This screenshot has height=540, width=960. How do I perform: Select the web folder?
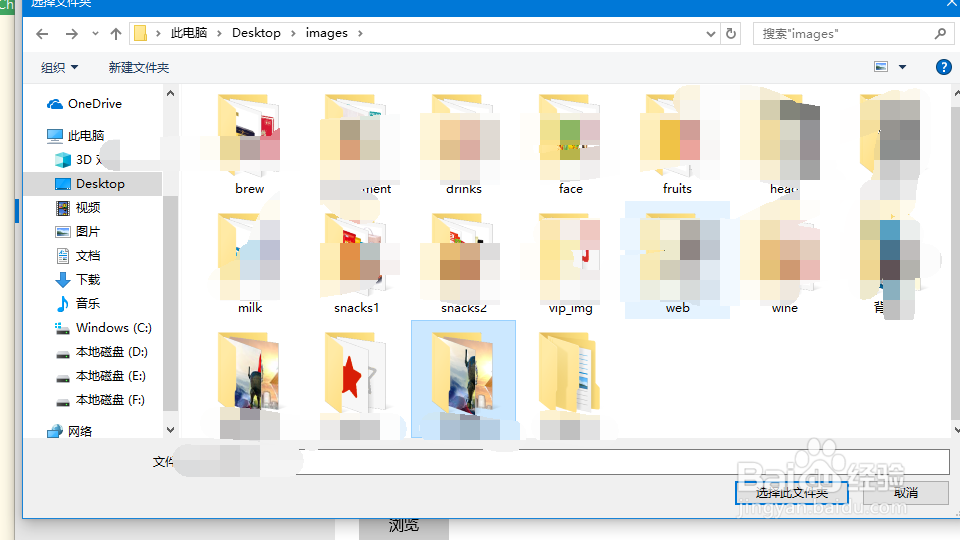click(x=677, y=260)
